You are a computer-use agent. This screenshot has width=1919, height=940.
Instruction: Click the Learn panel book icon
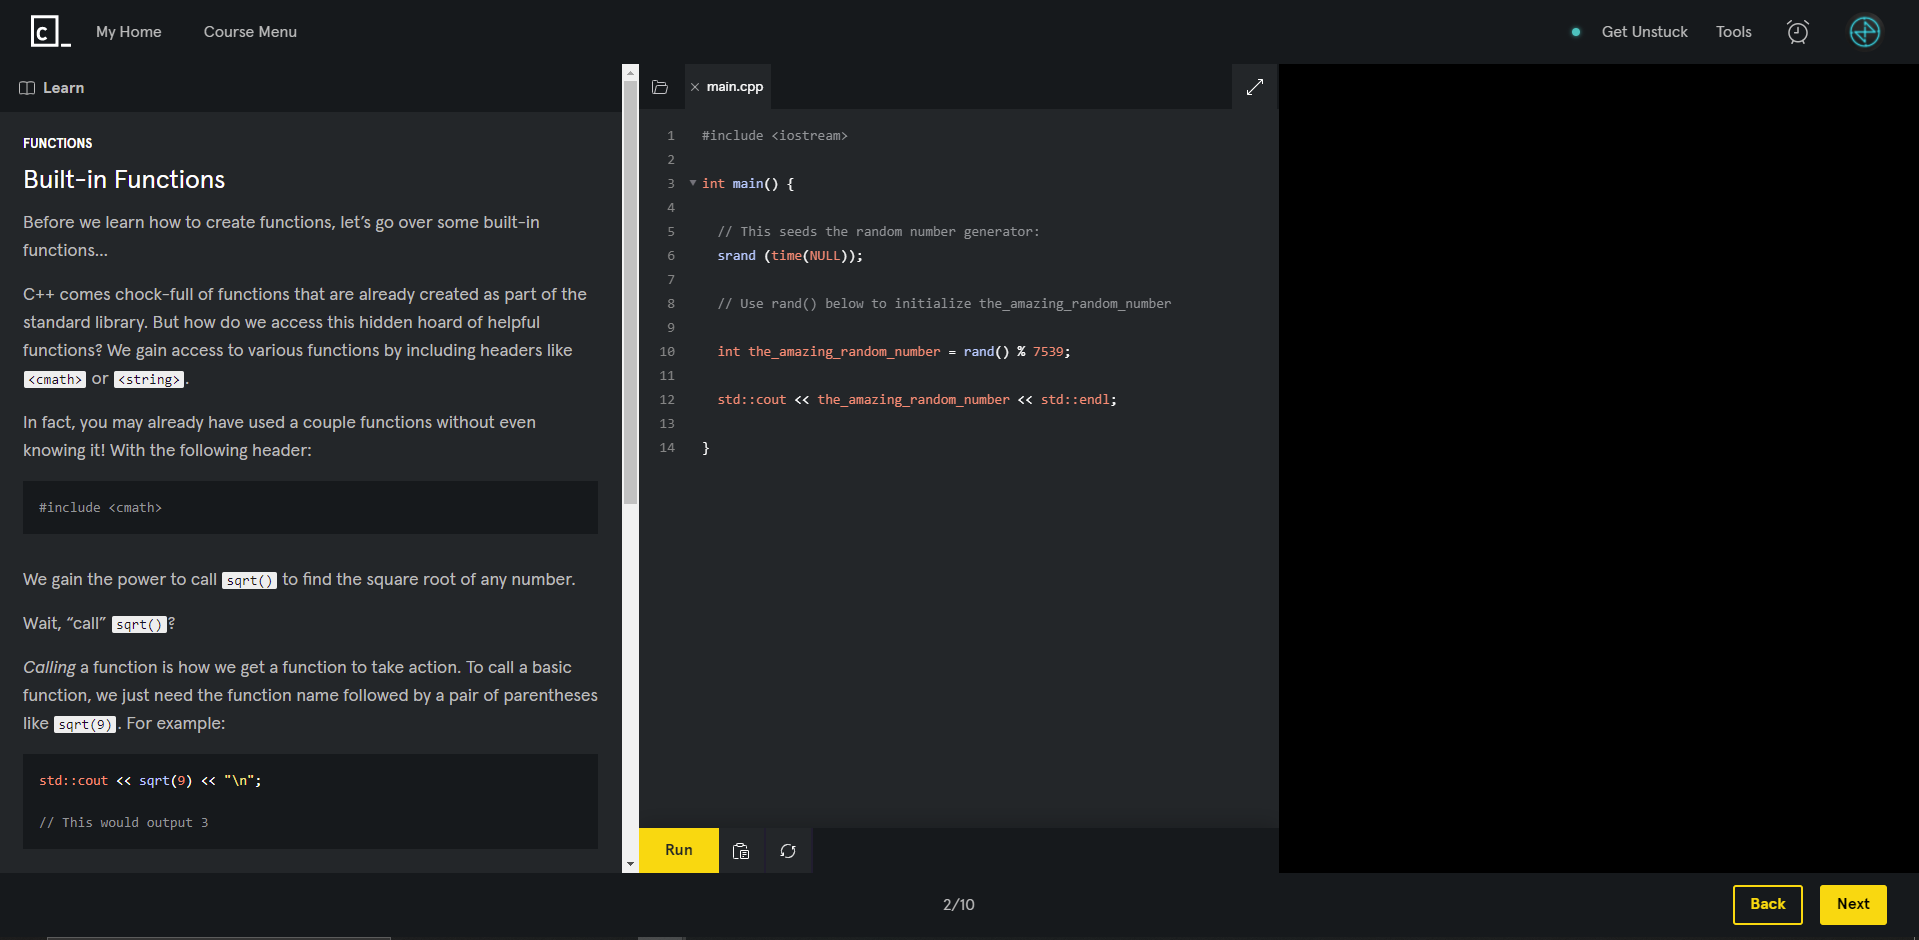click(x=25, y=87)
